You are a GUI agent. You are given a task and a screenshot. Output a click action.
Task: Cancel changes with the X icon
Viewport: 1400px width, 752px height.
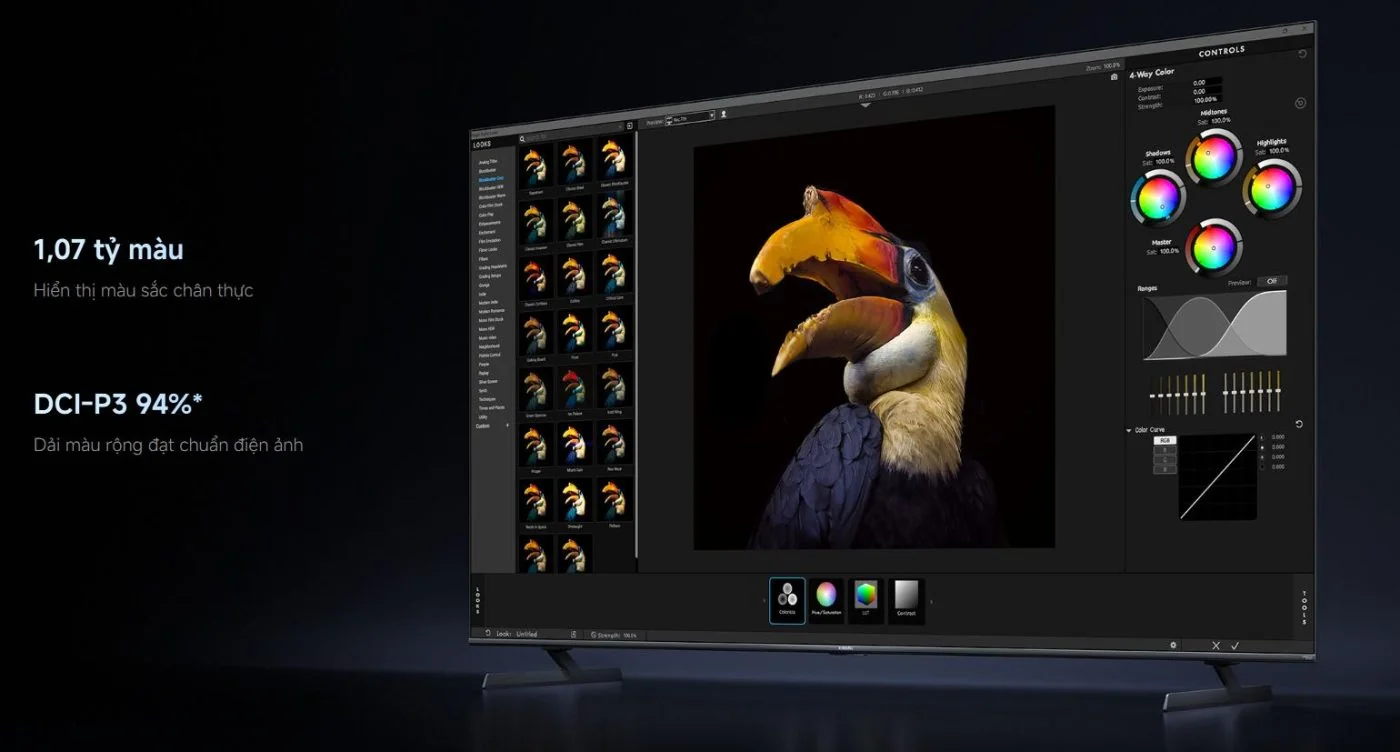click(x=1216, y=646)
